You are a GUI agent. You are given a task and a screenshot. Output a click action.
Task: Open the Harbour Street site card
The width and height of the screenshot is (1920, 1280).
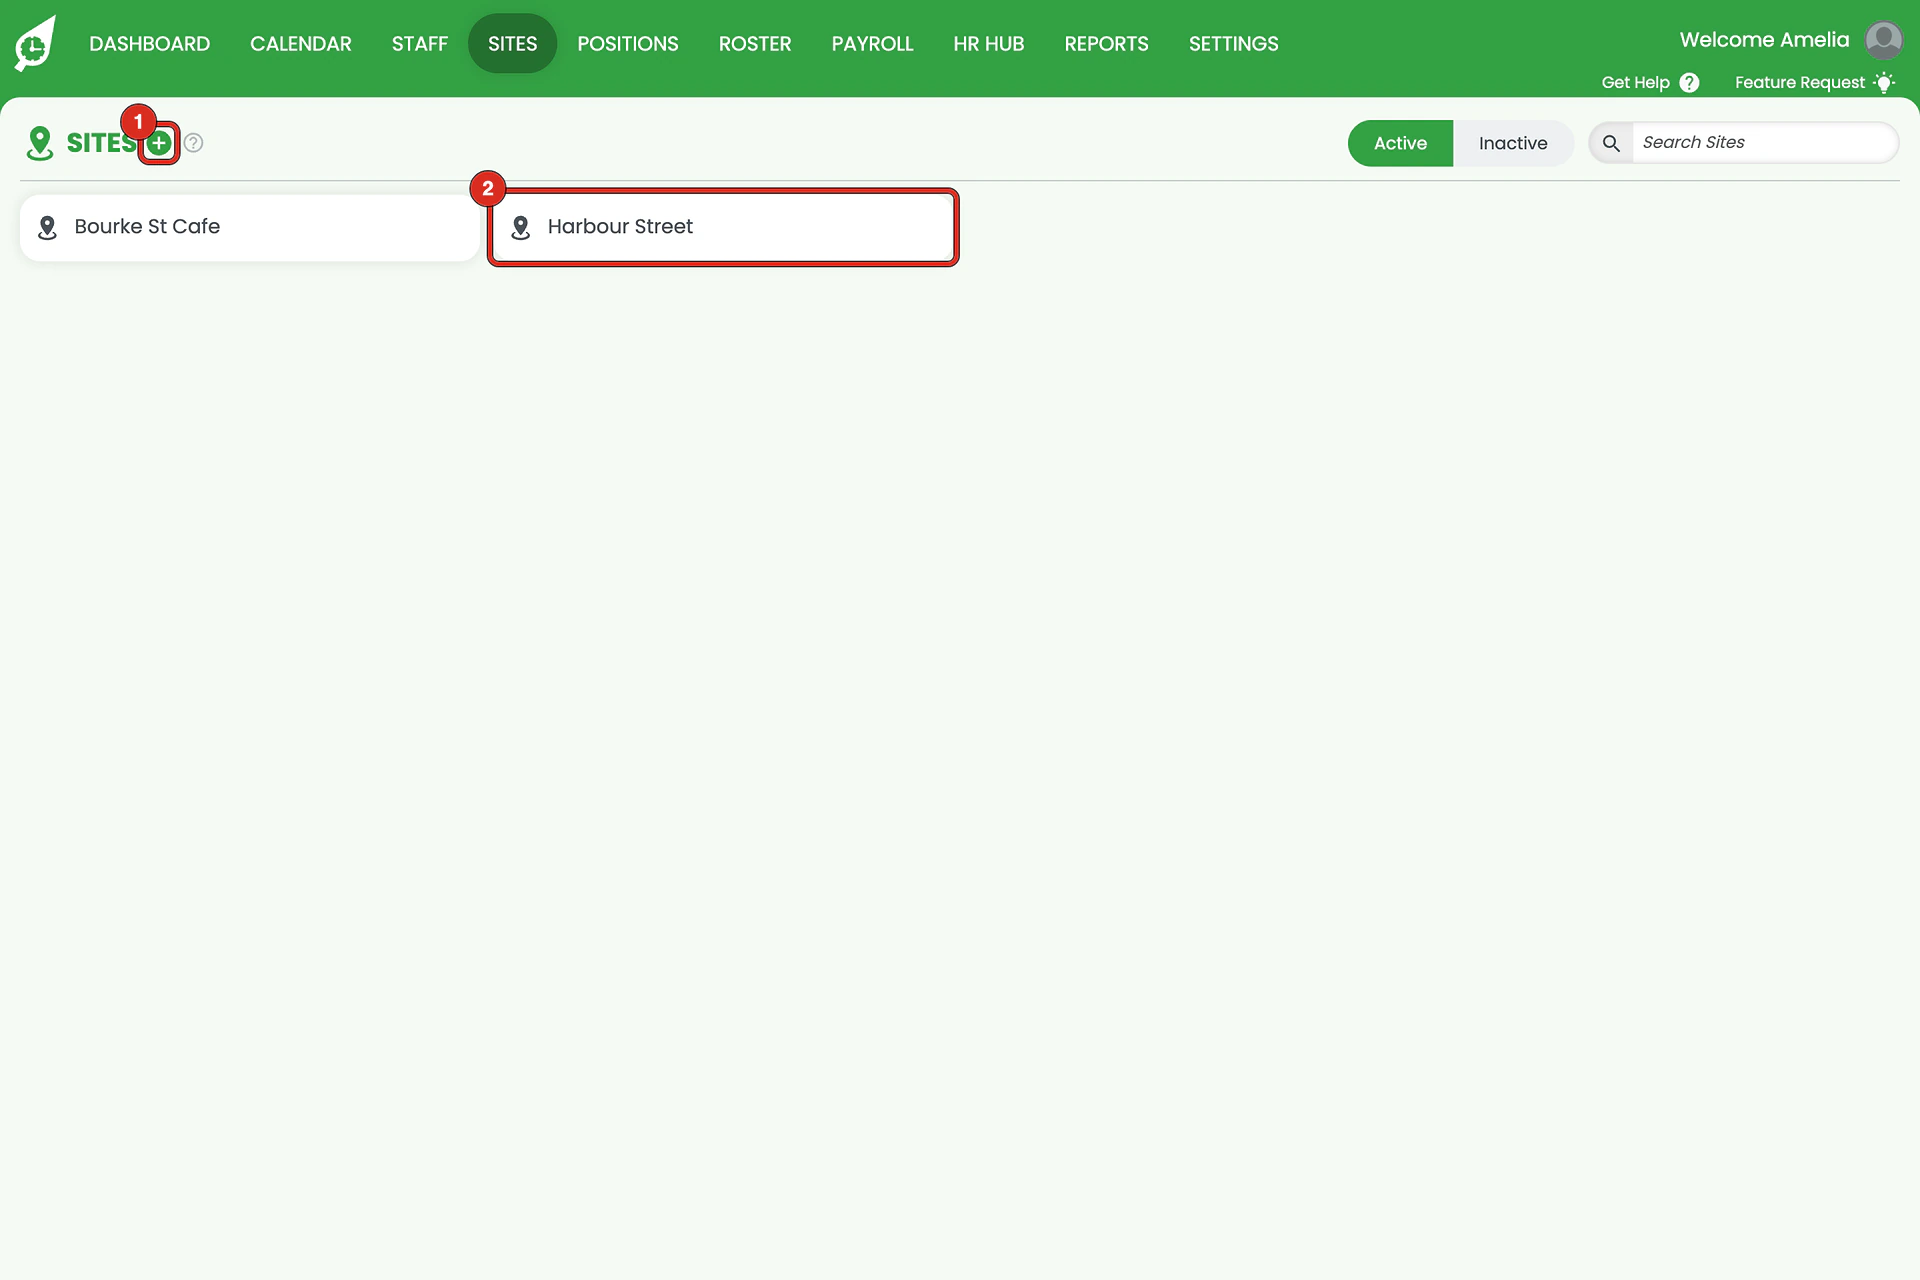click(x=723, y=228)
